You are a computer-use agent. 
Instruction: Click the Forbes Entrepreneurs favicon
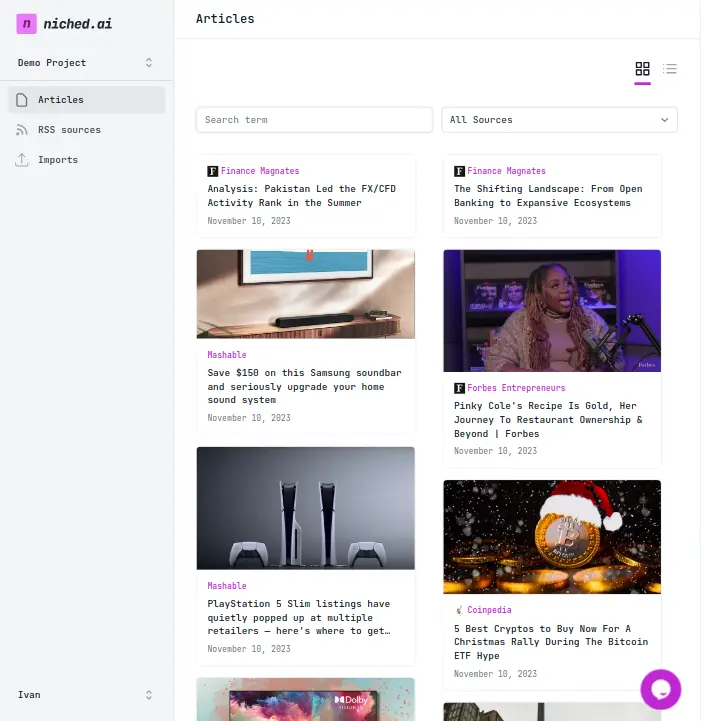pos(459,388)
